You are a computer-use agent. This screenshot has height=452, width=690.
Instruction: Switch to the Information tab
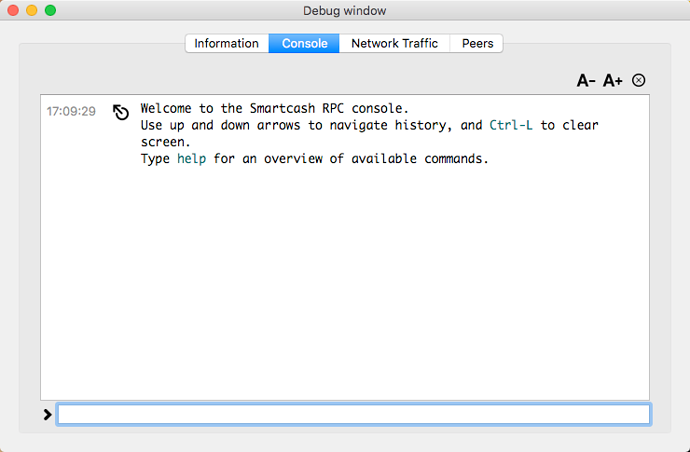tap(227, 43)
